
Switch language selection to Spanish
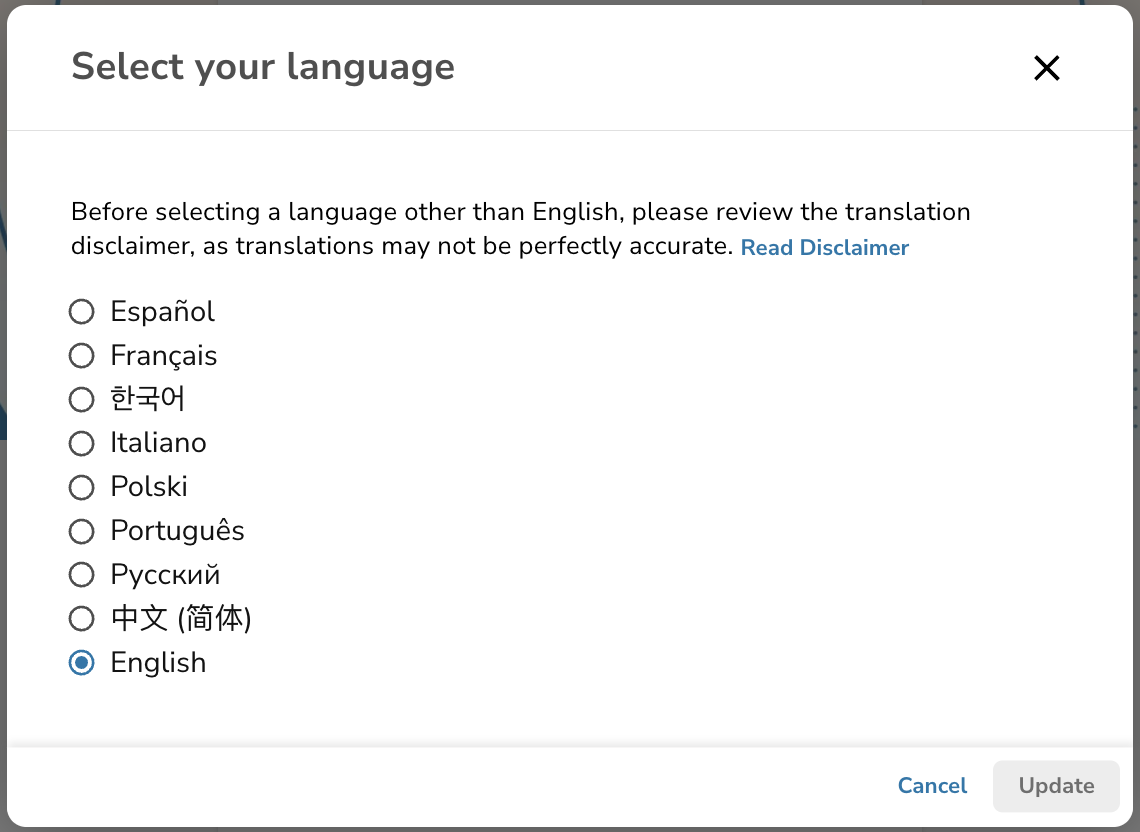point(81,311)
